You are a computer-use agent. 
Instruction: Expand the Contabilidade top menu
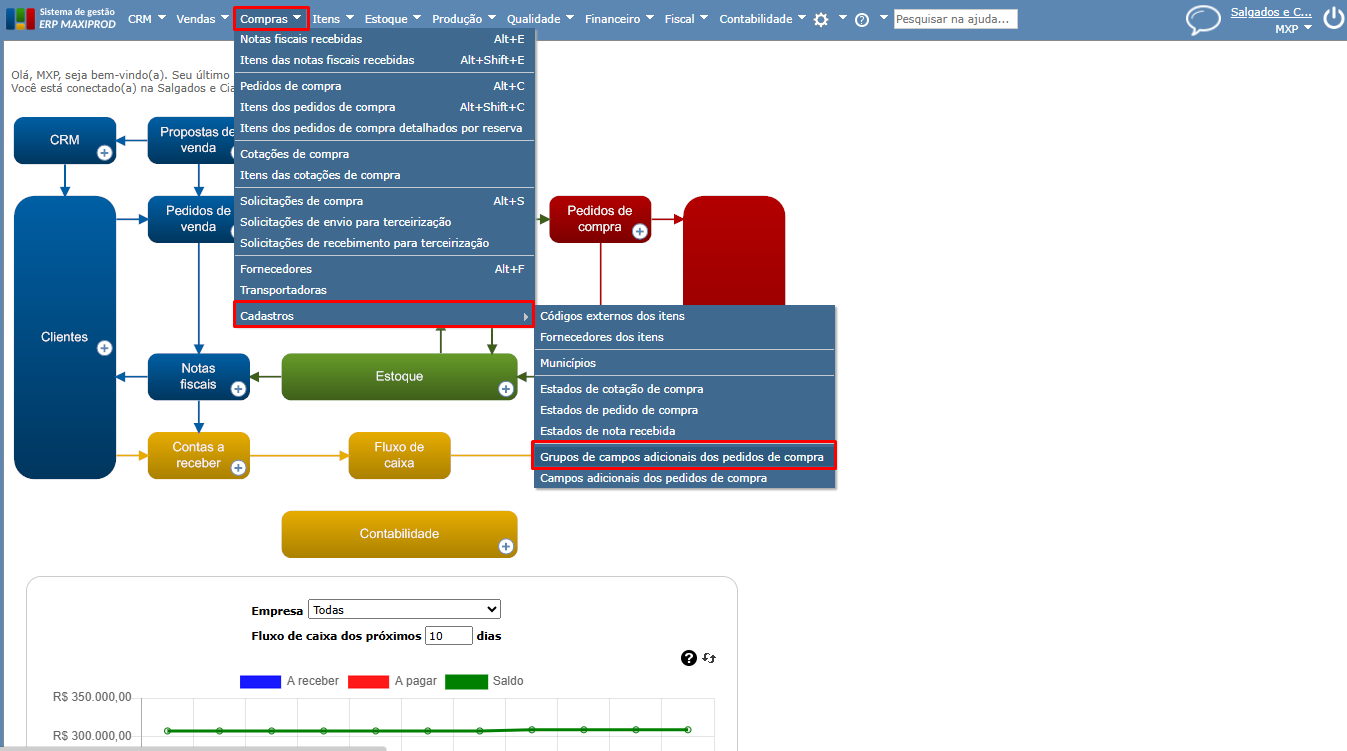click(x=762, y=19)
